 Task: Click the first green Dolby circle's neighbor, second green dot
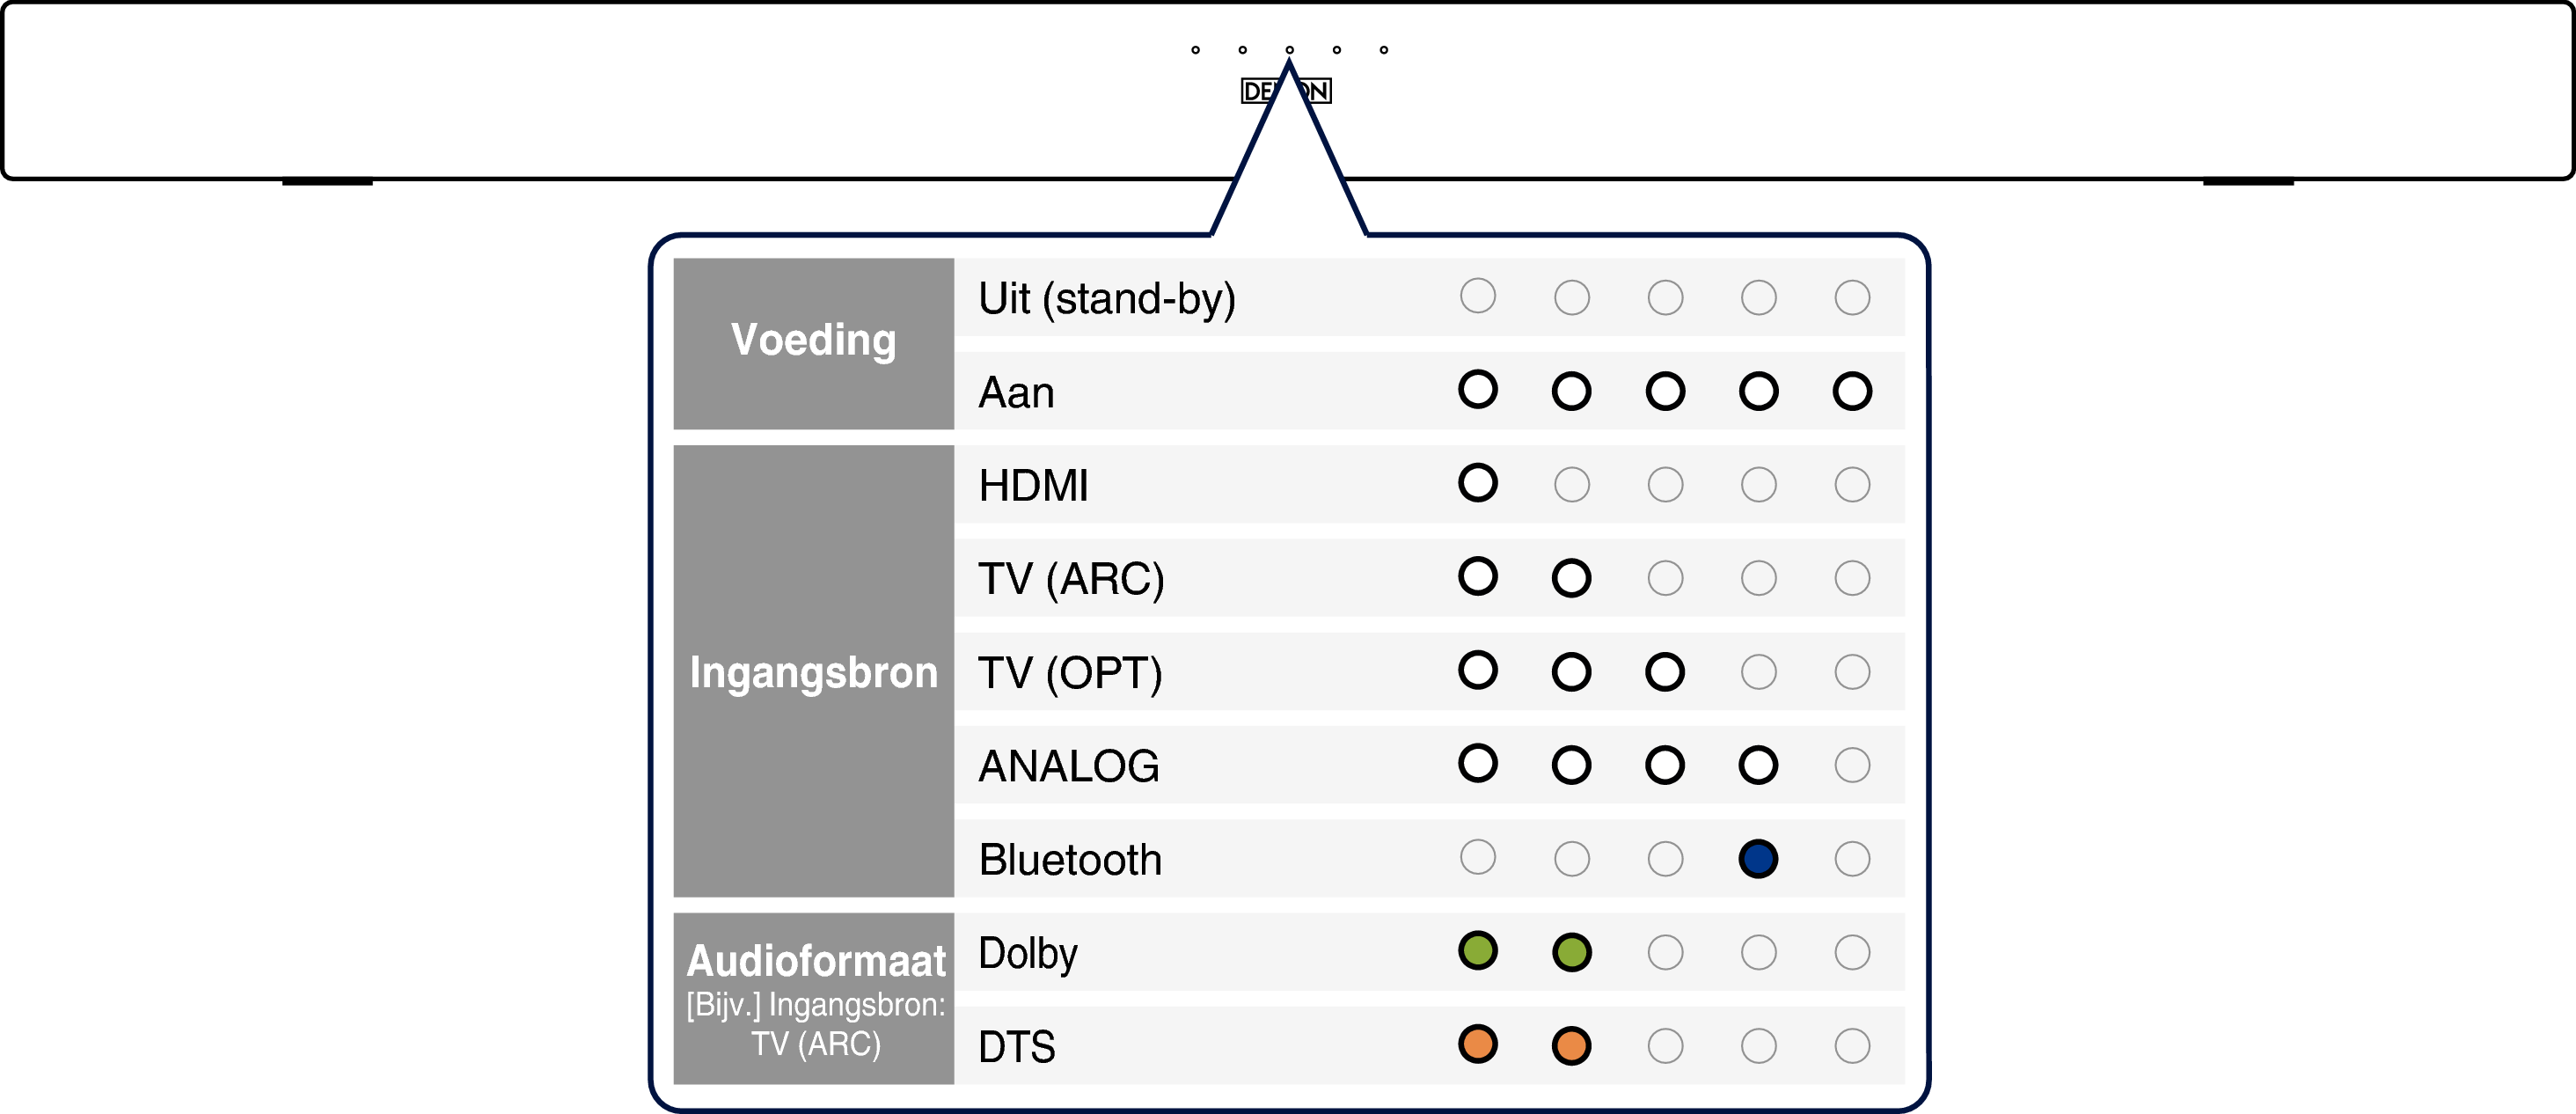[1571, 951]
